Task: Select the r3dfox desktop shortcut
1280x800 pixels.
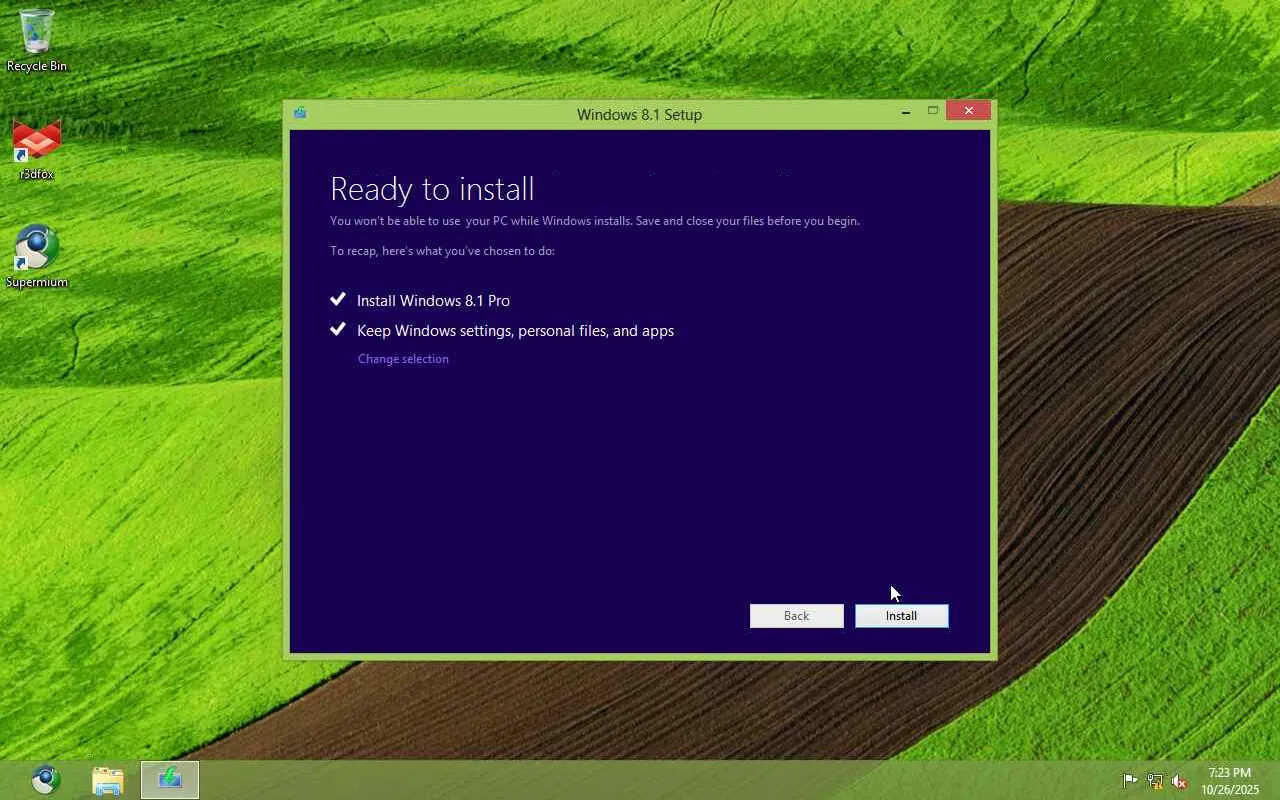Action: point(37,149)
